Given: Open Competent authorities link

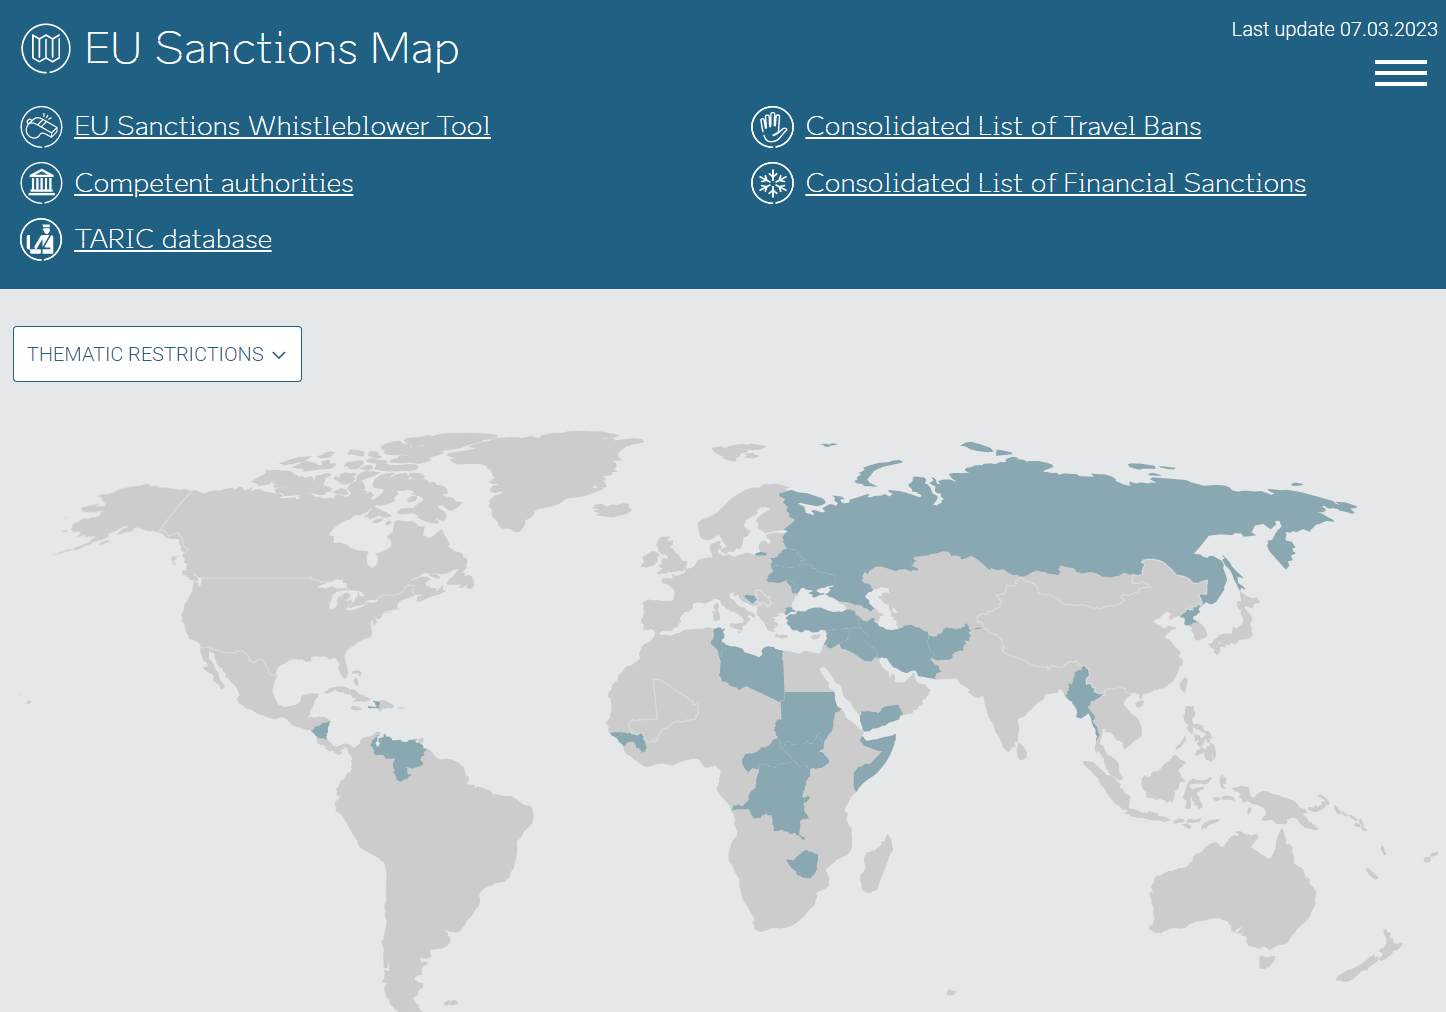Looking at the screenshot, I should point(214,183).
